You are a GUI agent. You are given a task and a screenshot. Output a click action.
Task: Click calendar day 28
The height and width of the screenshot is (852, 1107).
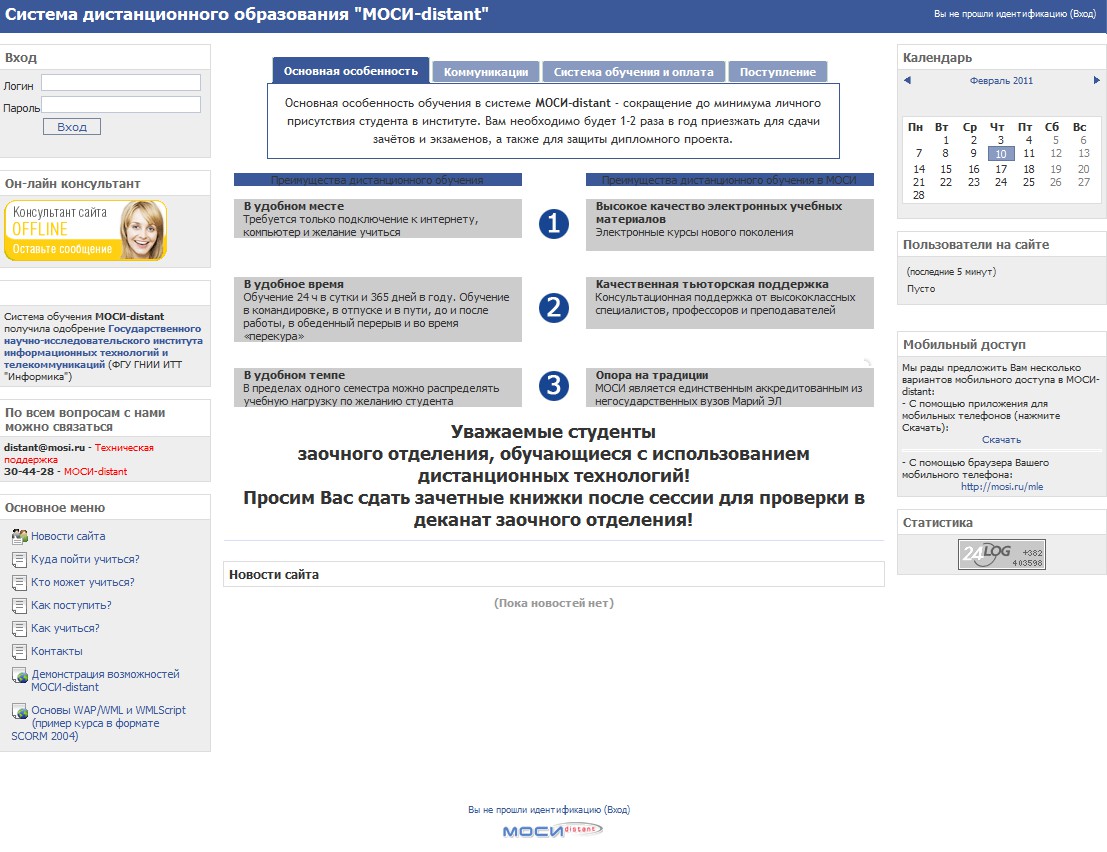tap(918, 196)
